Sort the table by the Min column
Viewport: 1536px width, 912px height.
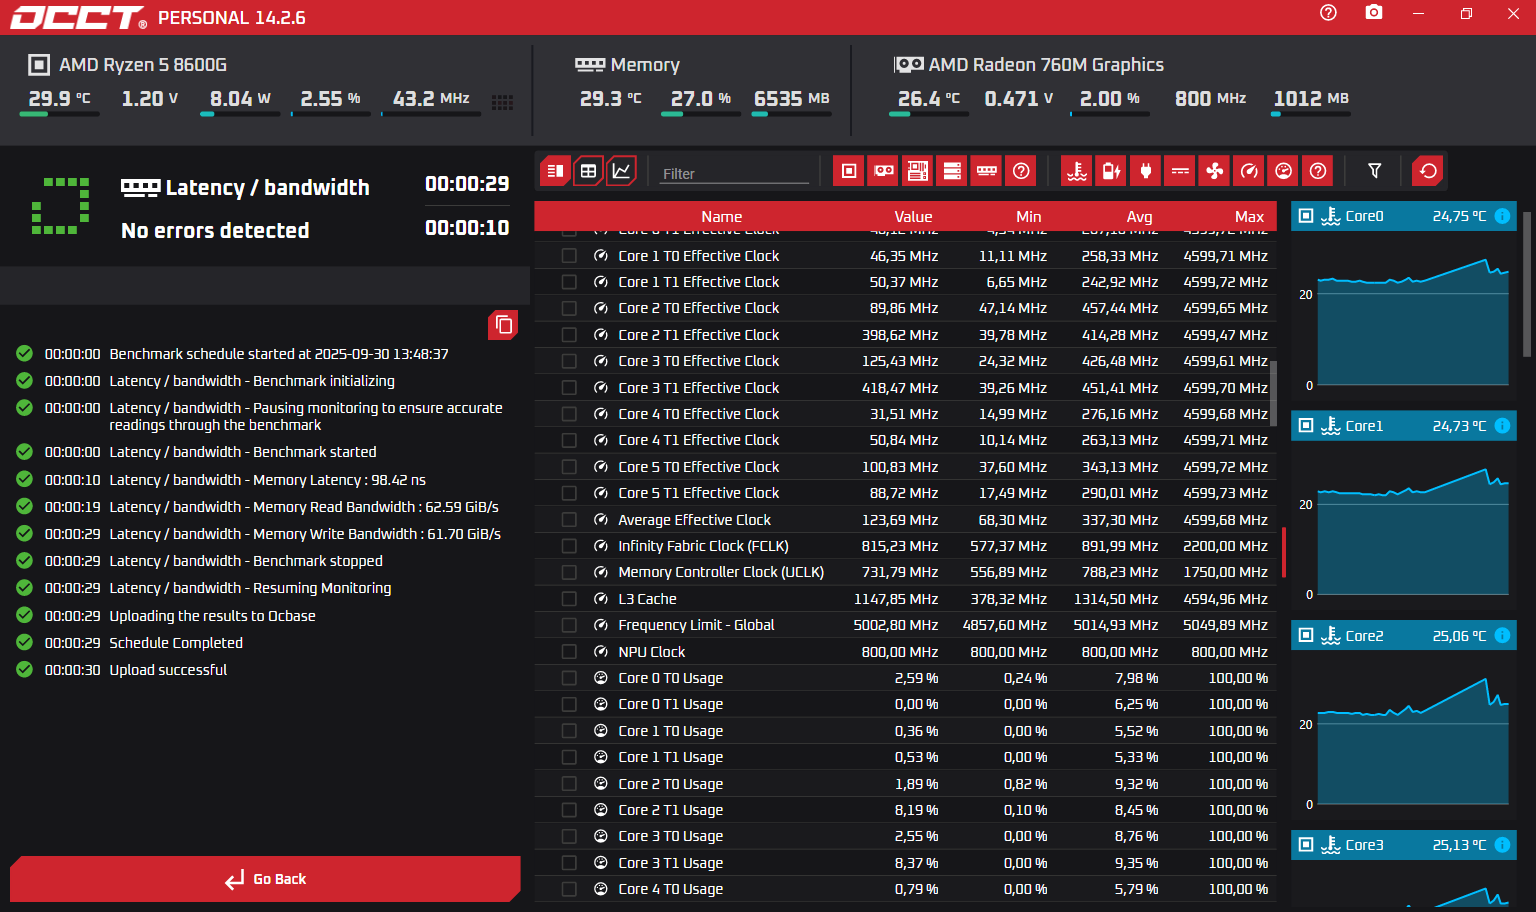[x=1028, y=217]
